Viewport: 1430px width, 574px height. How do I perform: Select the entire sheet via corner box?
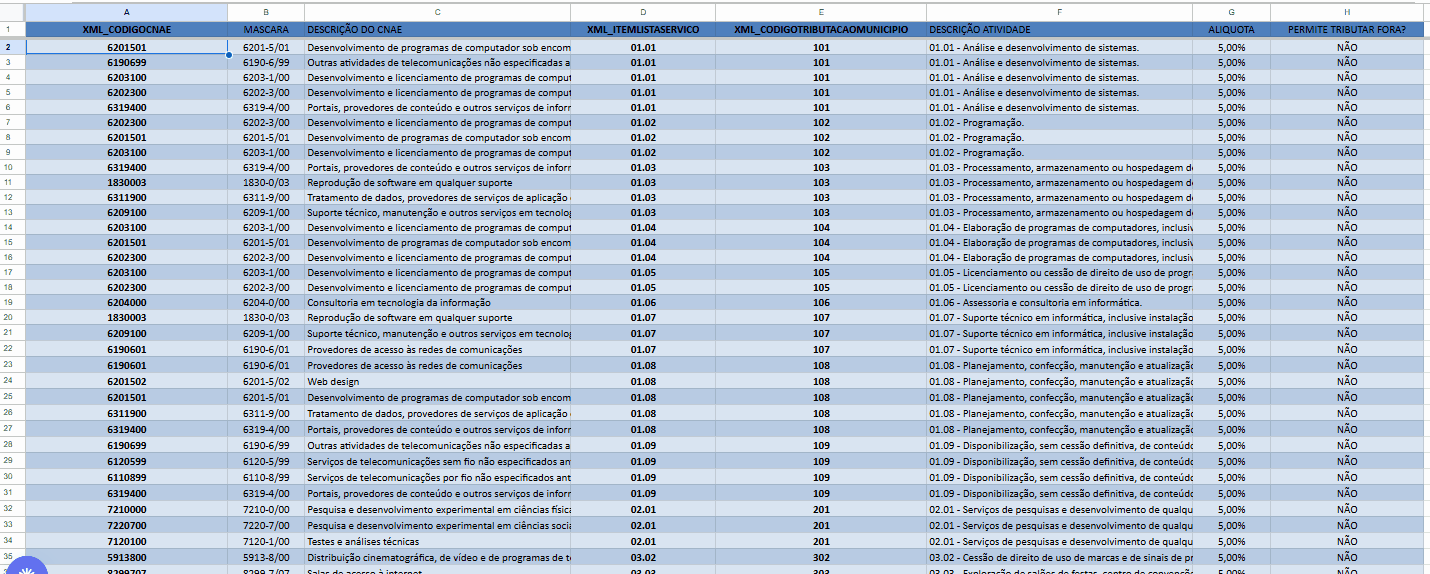[x=12, y=11]
